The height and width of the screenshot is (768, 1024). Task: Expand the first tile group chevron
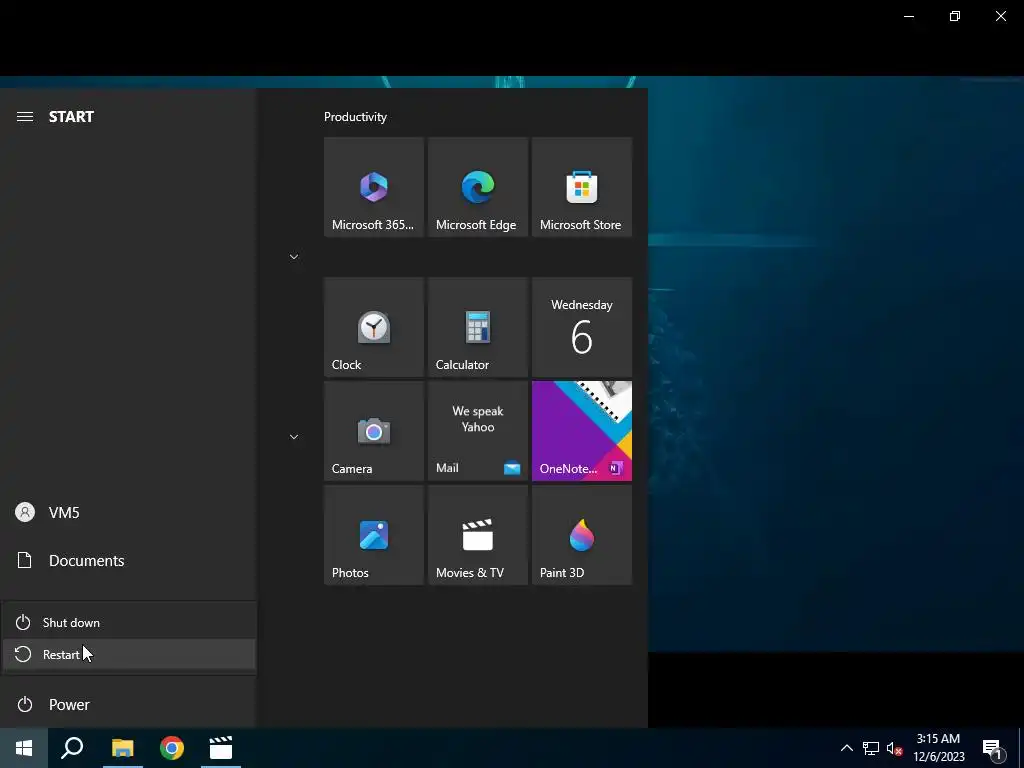294,257
